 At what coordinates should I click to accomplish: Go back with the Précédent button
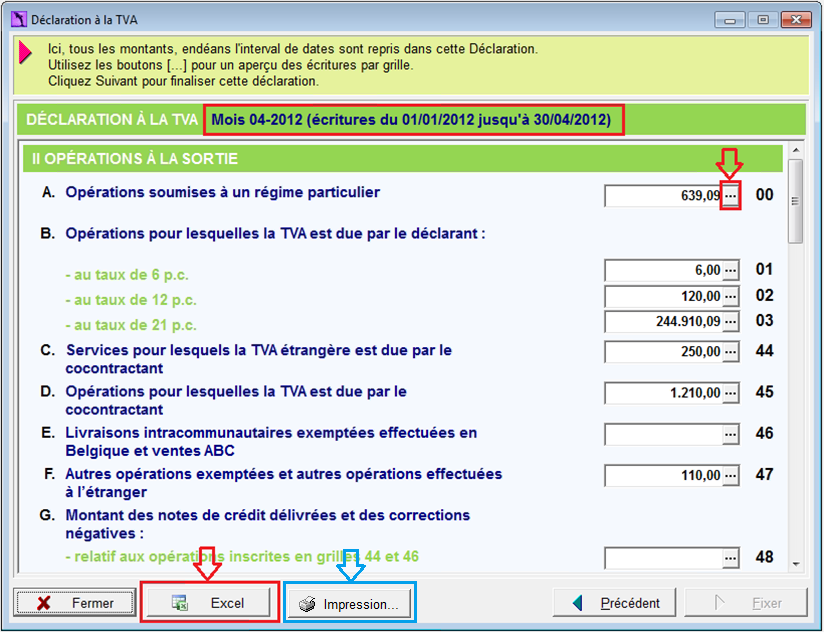[613, 603]
